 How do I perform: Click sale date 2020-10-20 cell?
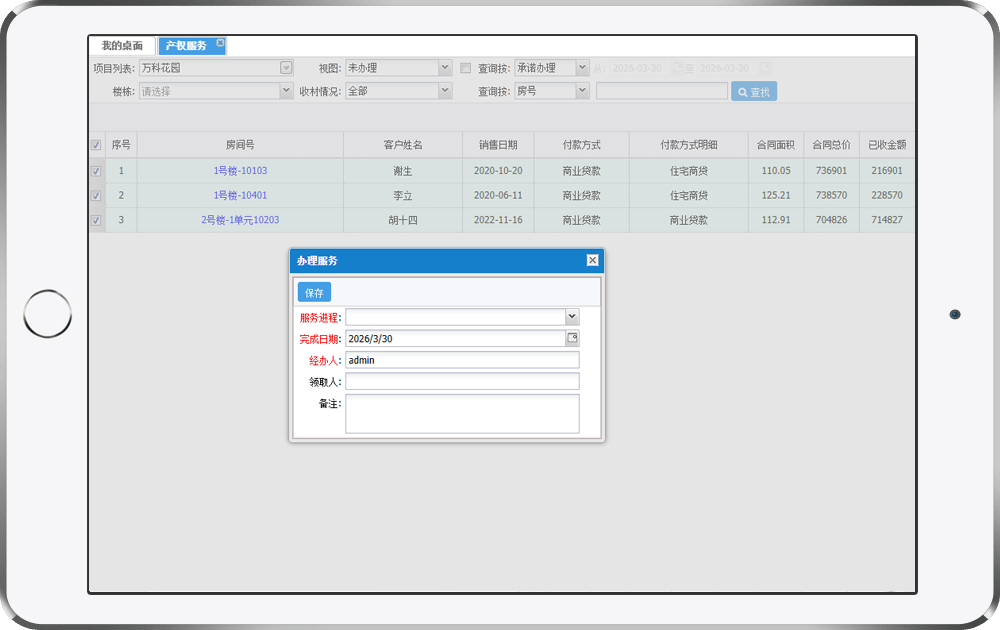(x=498, y=171)
